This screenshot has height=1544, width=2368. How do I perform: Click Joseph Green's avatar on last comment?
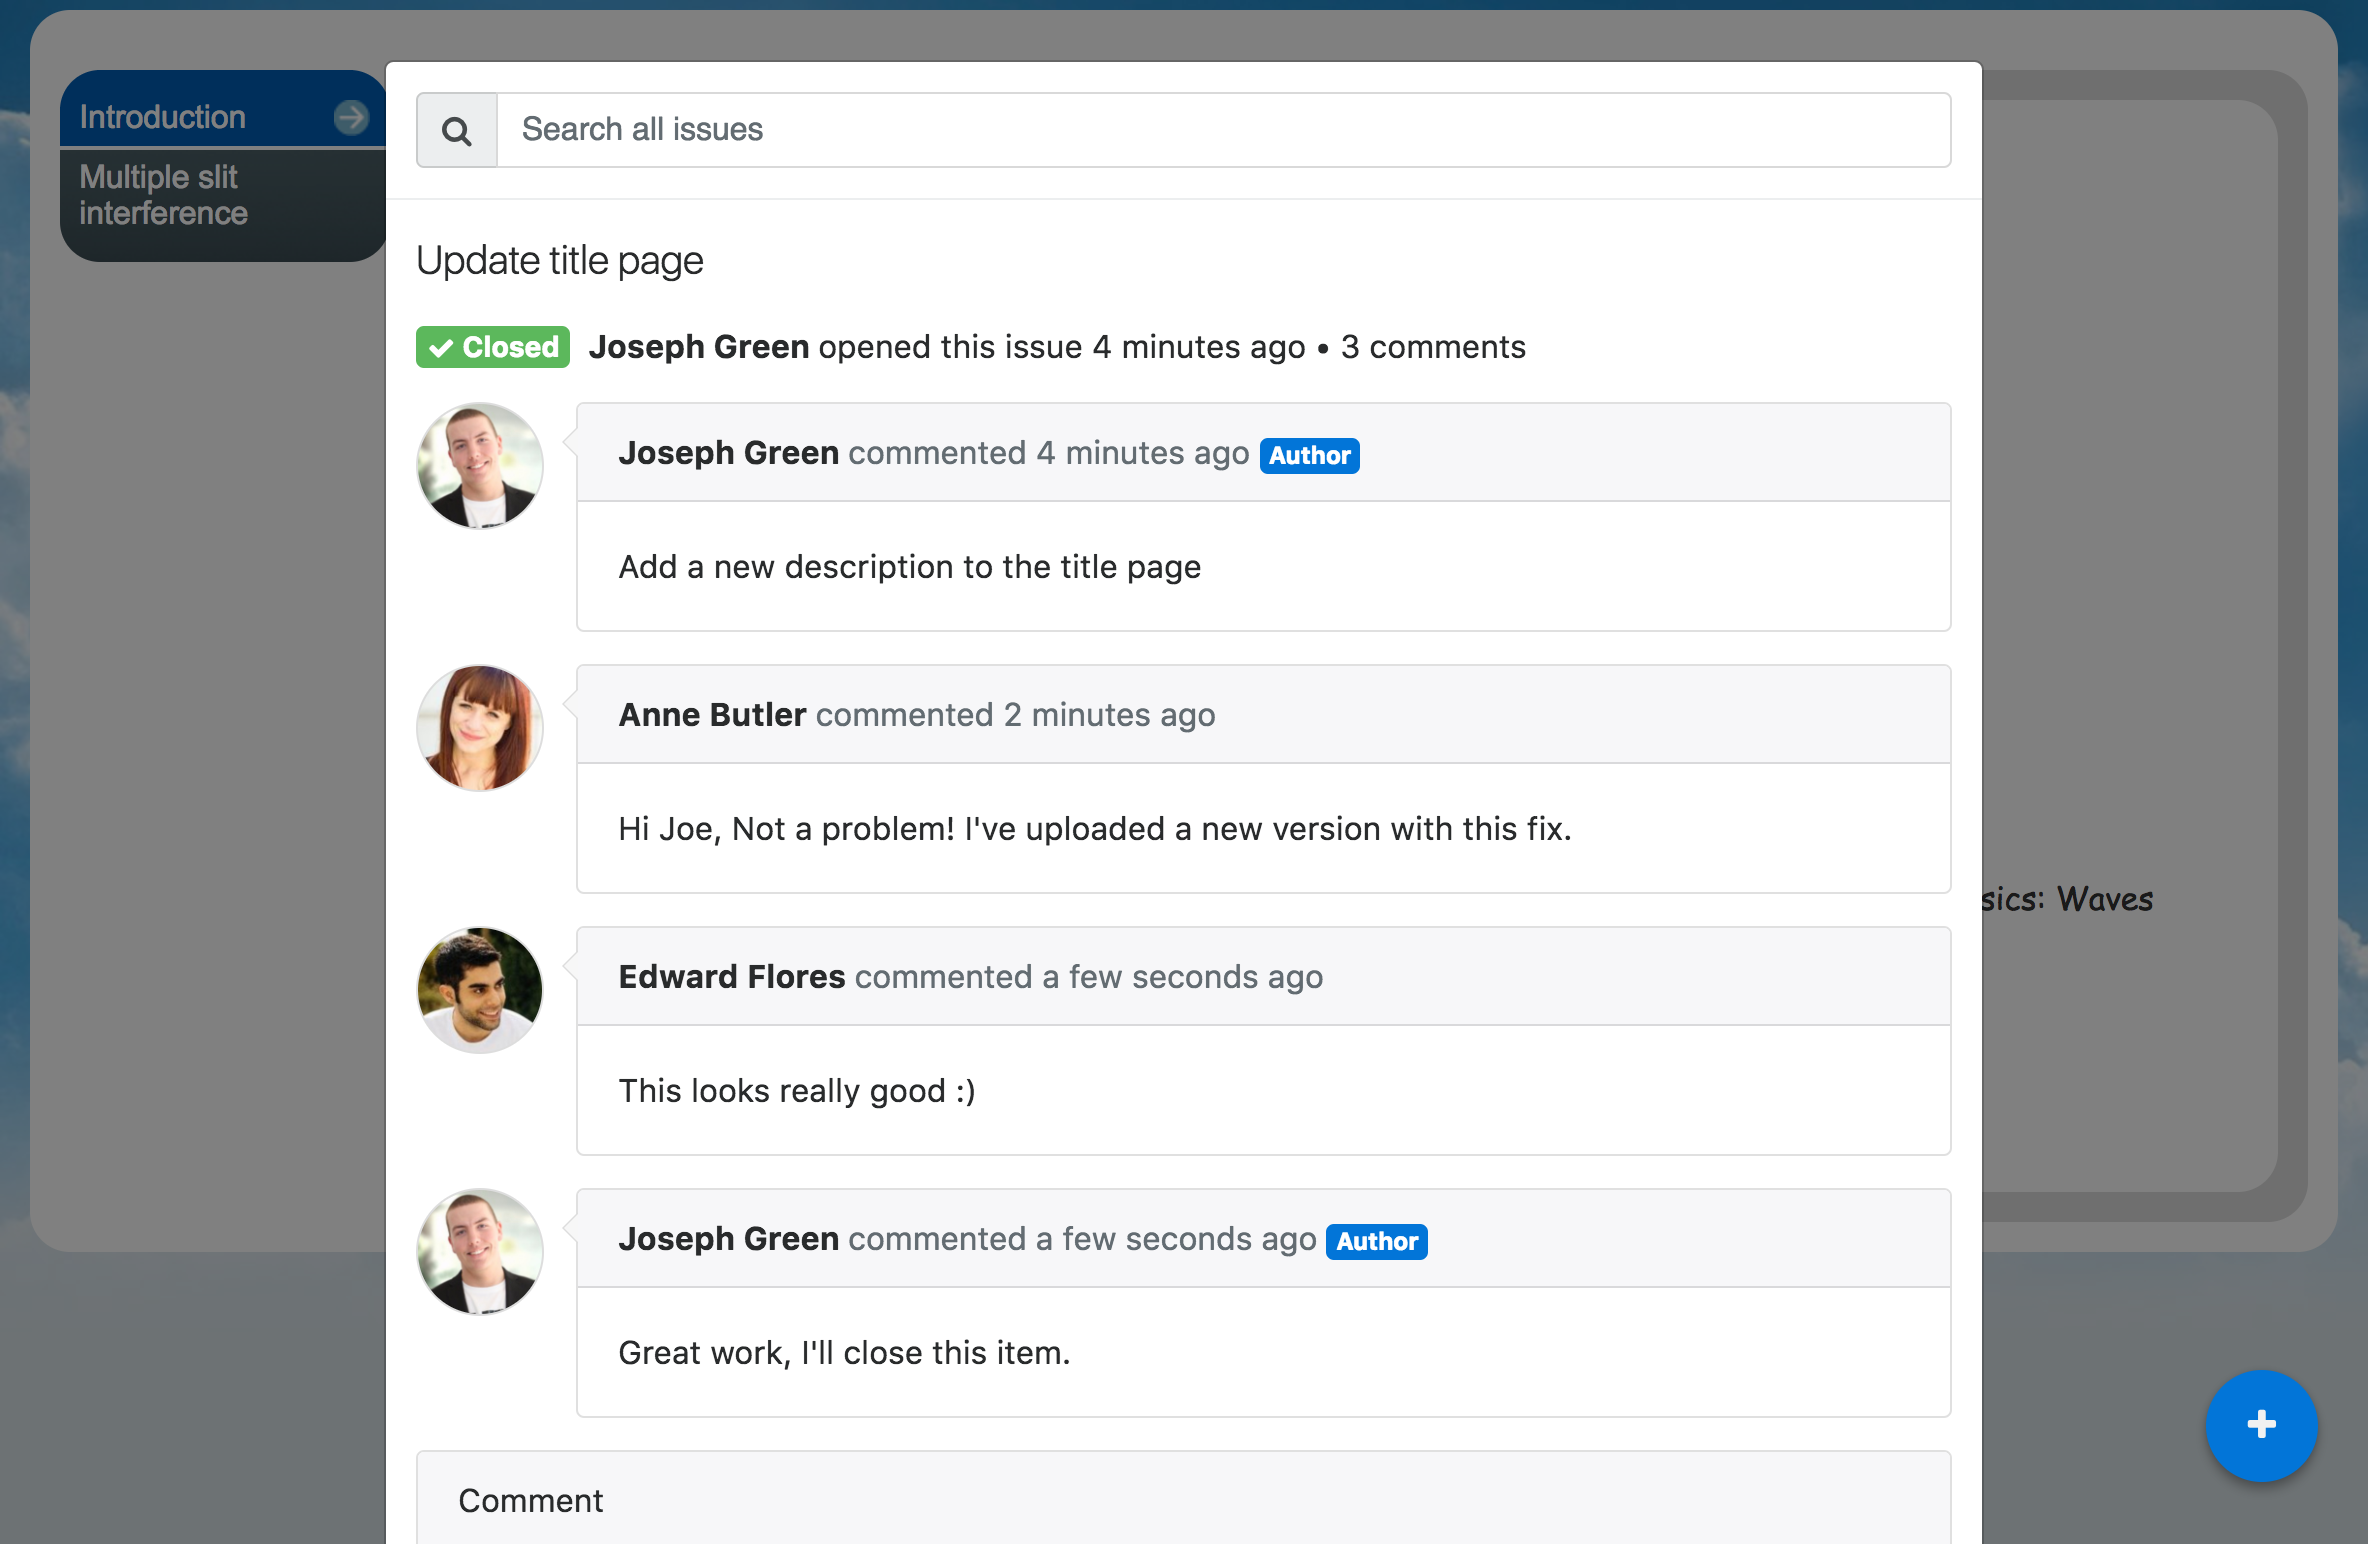(480, 1252)
